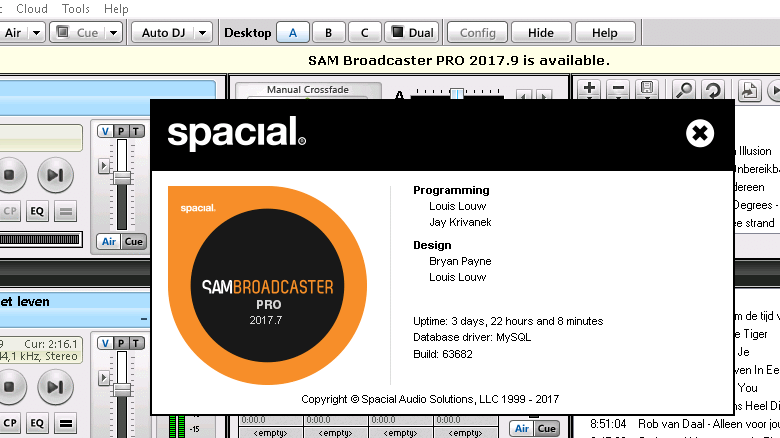Click crossfade nudge left arrow
Image resolution: width=780 pixels, height=438 pixels.
coord(523,95)
